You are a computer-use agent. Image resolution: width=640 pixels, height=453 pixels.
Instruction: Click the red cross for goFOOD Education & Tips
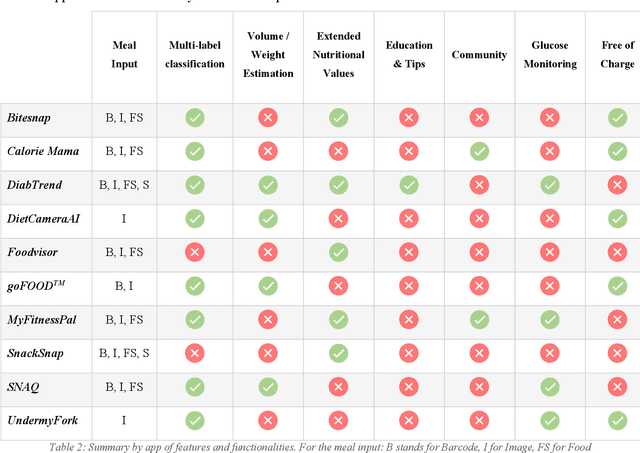tap(409, 286)
